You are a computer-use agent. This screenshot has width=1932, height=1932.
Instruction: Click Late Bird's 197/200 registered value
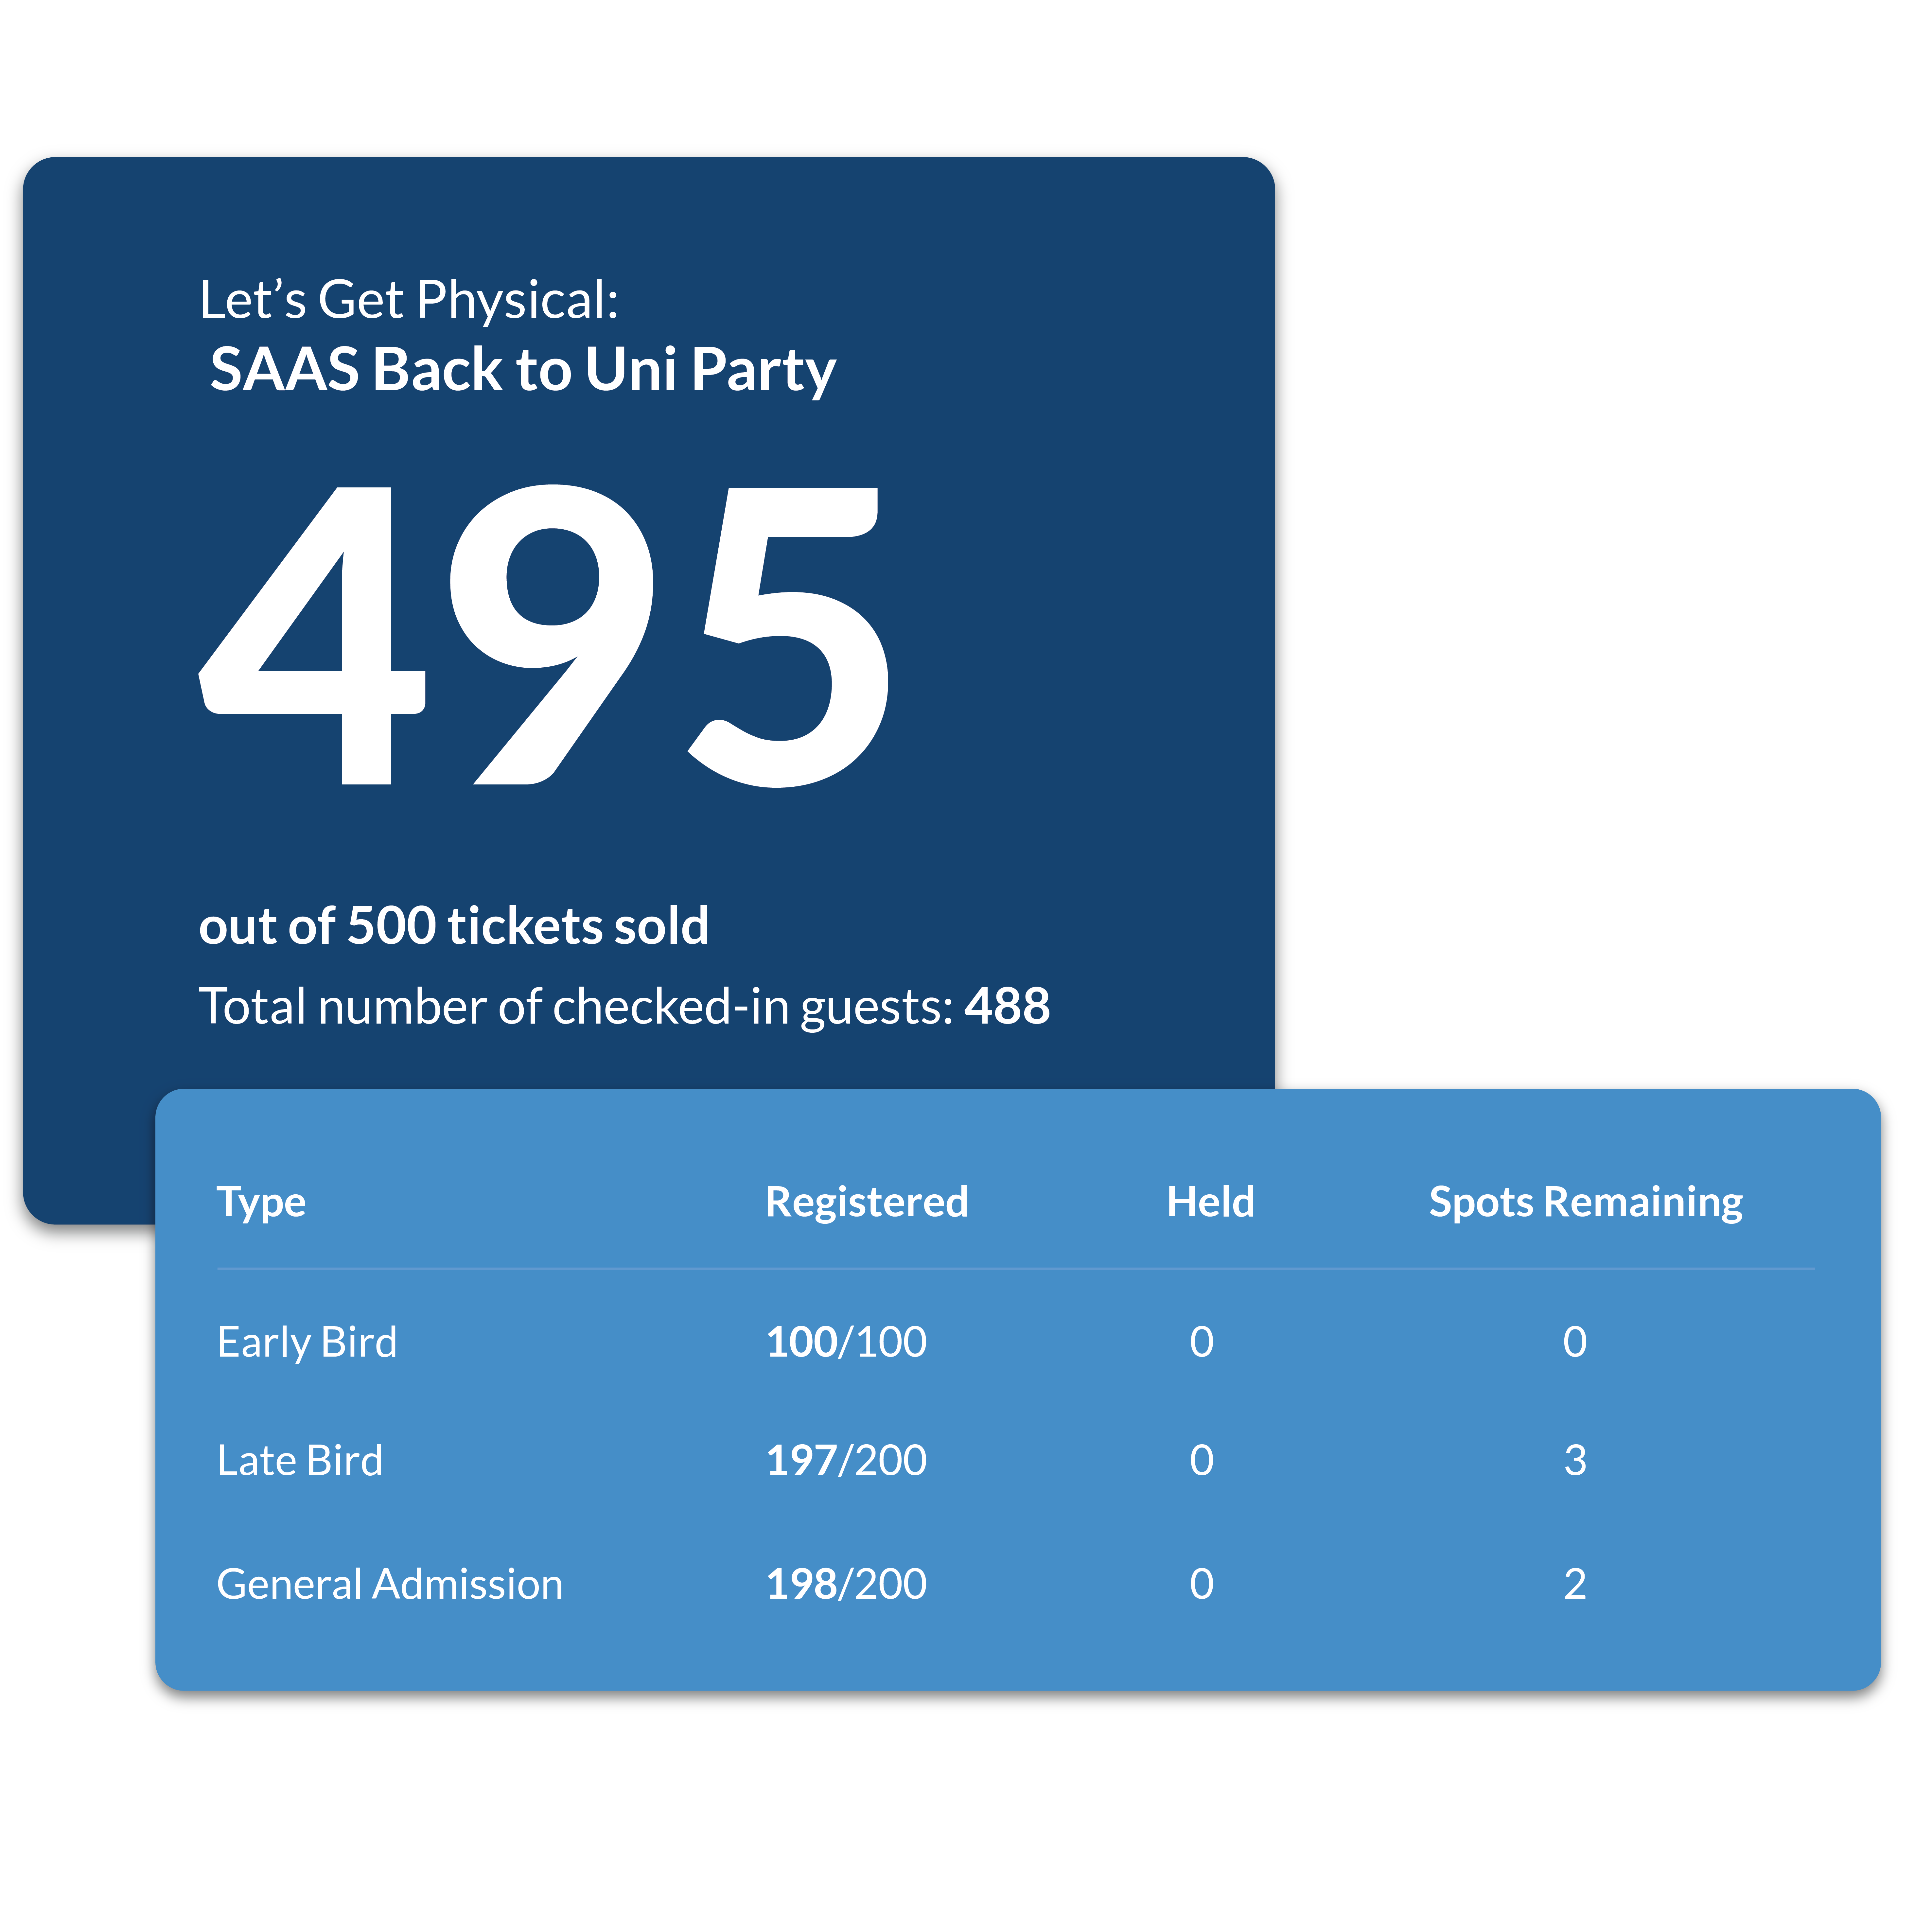pyautogui.click(x=846, y=1461)
